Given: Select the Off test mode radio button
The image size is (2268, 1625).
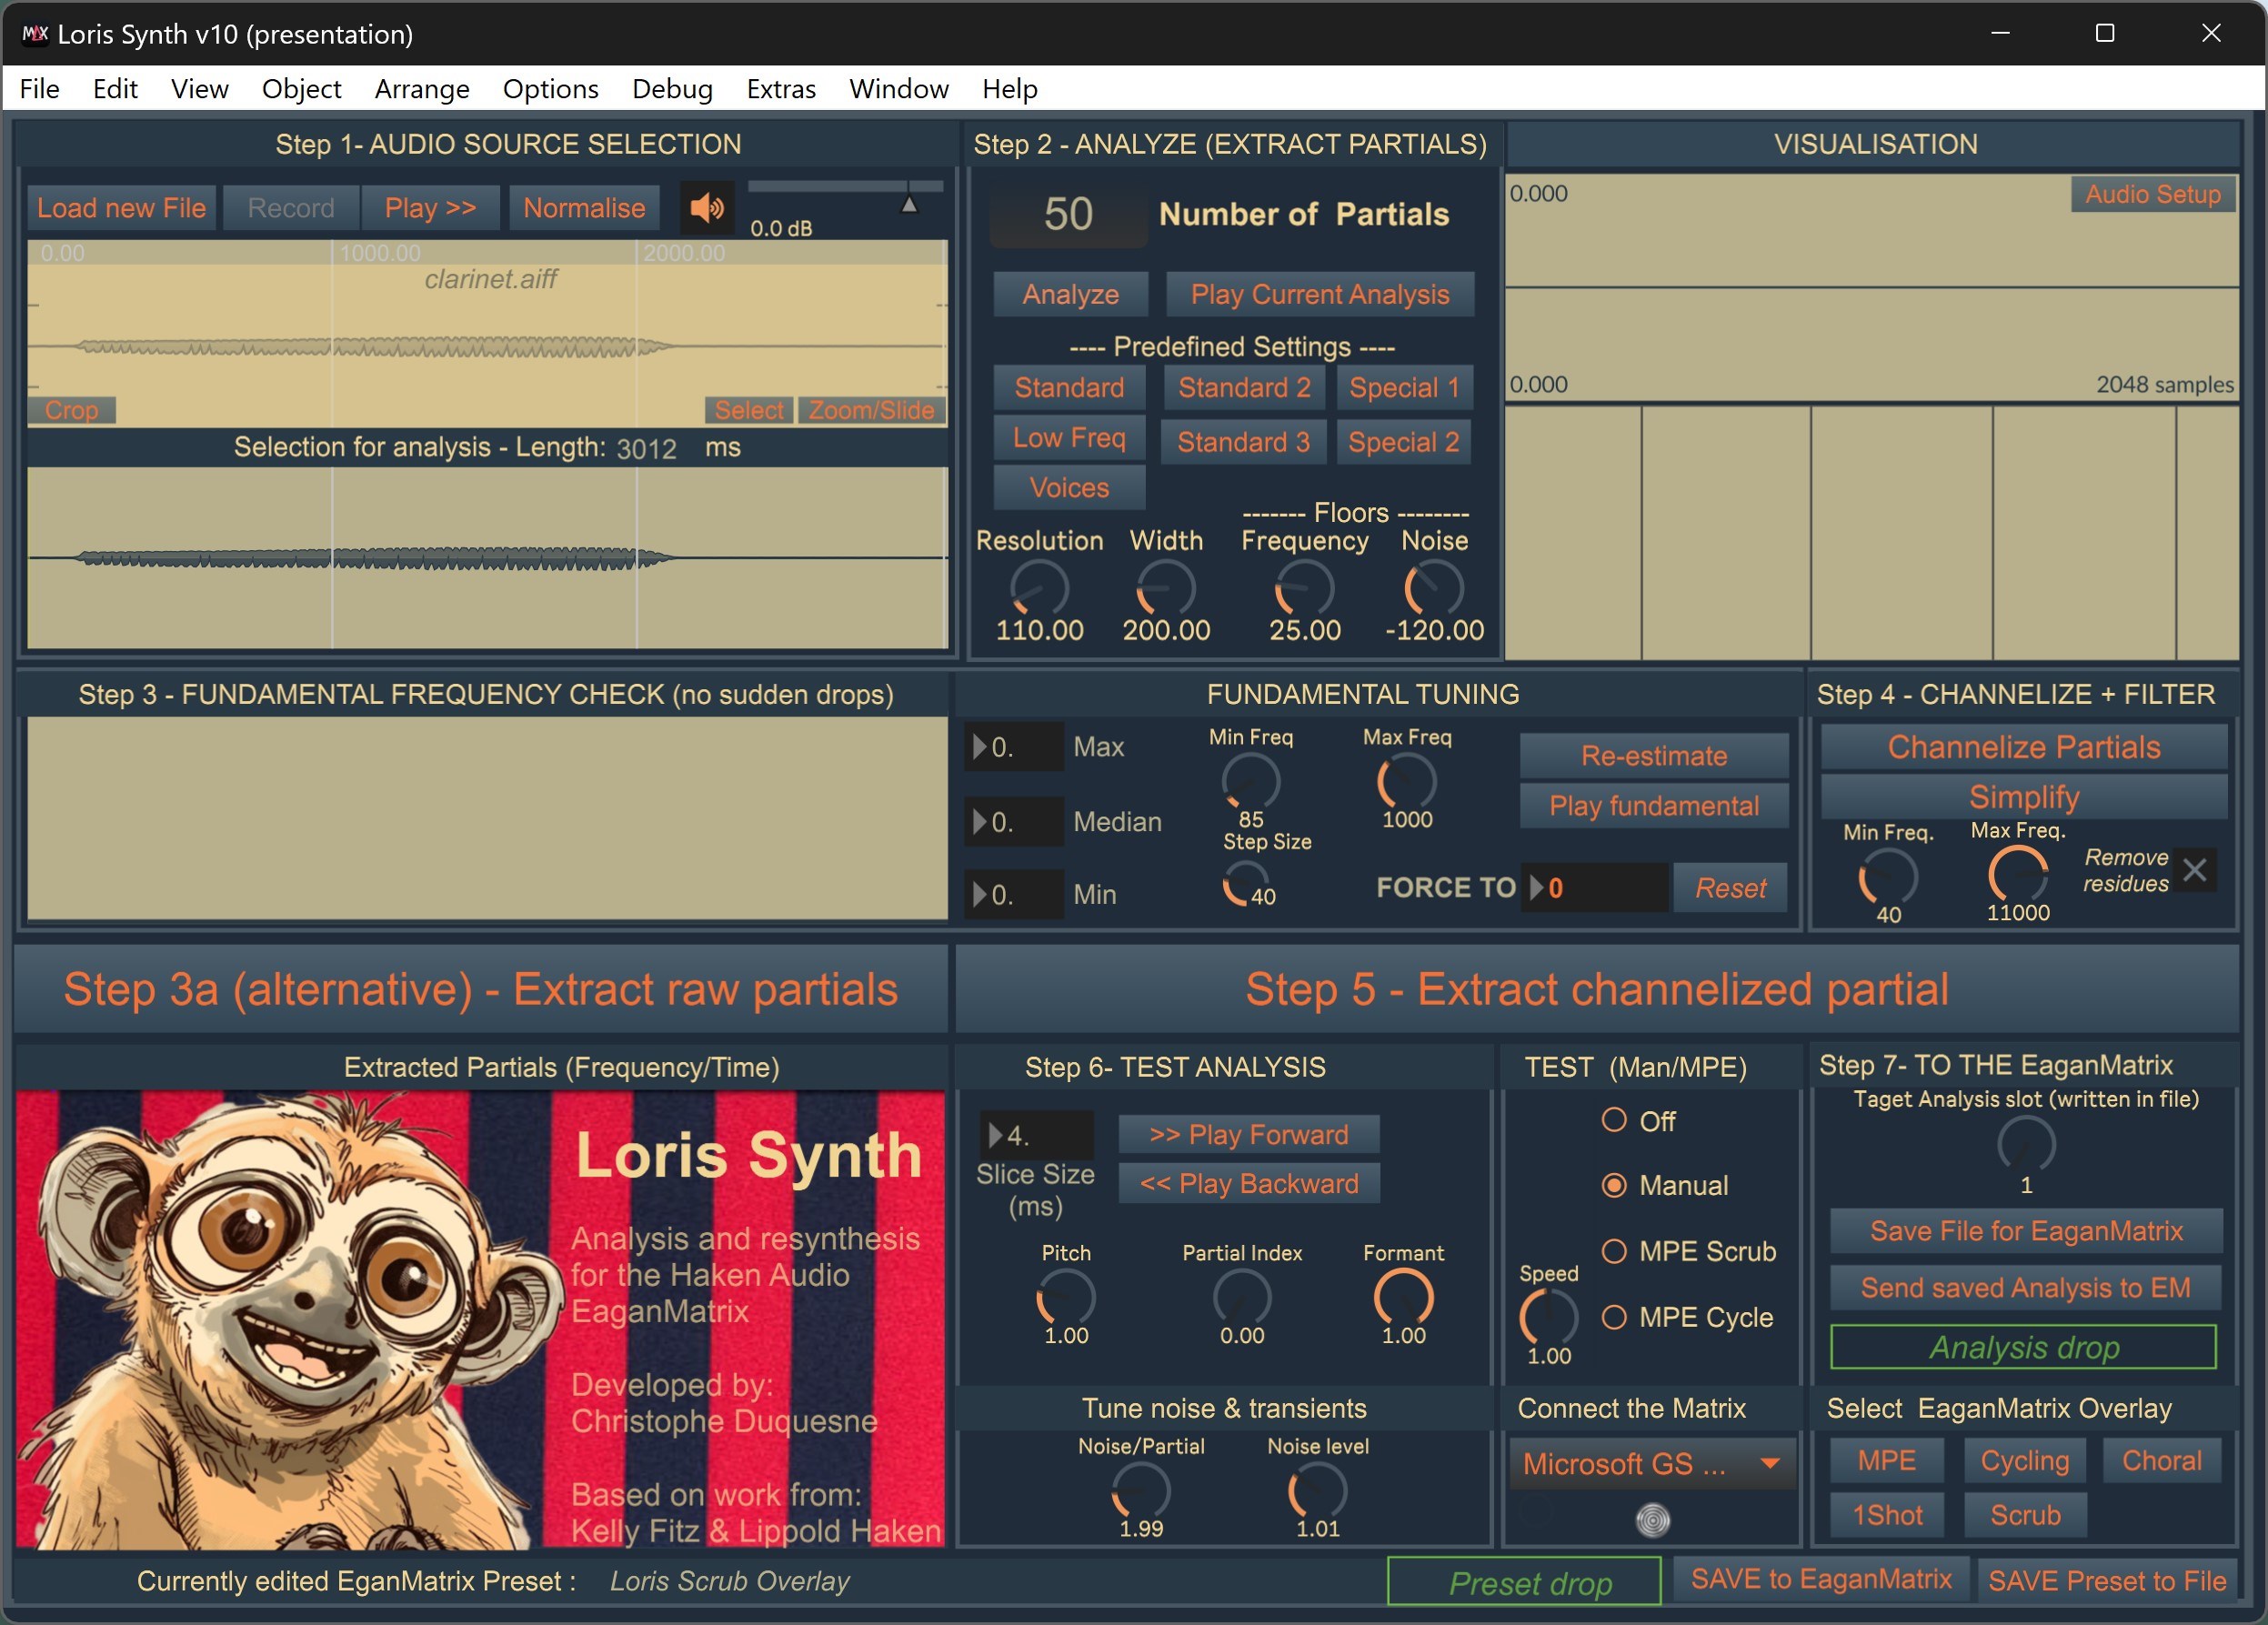Looking at the screenshot, I should pos(1614,1120).
